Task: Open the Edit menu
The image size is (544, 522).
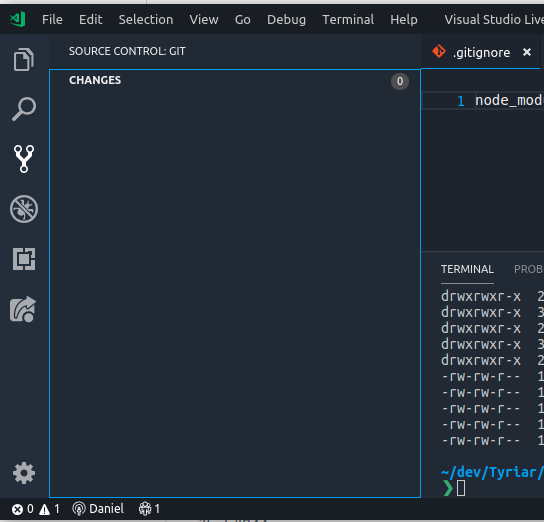Action: pyautogui.click(x=91, y=19)
